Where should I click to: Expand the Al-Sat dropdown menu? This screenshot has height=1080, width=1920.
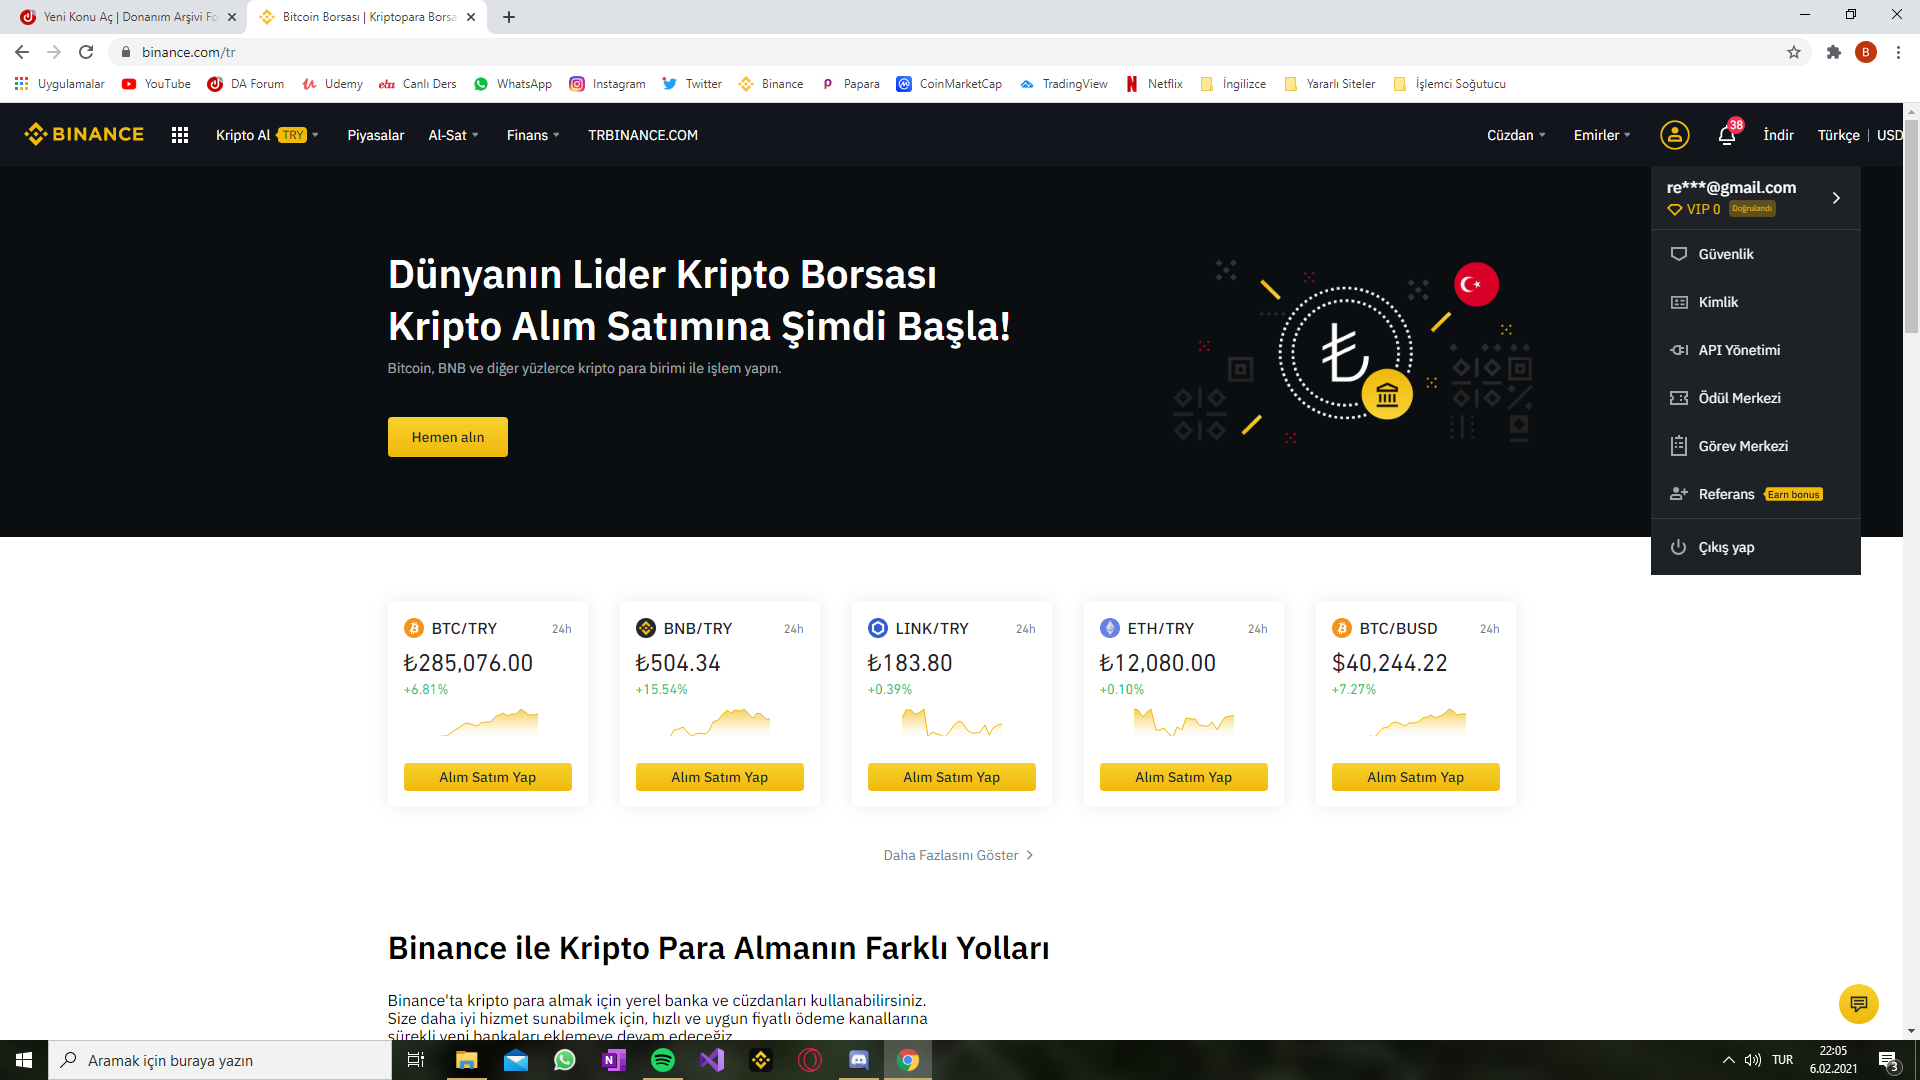point(453,135)
